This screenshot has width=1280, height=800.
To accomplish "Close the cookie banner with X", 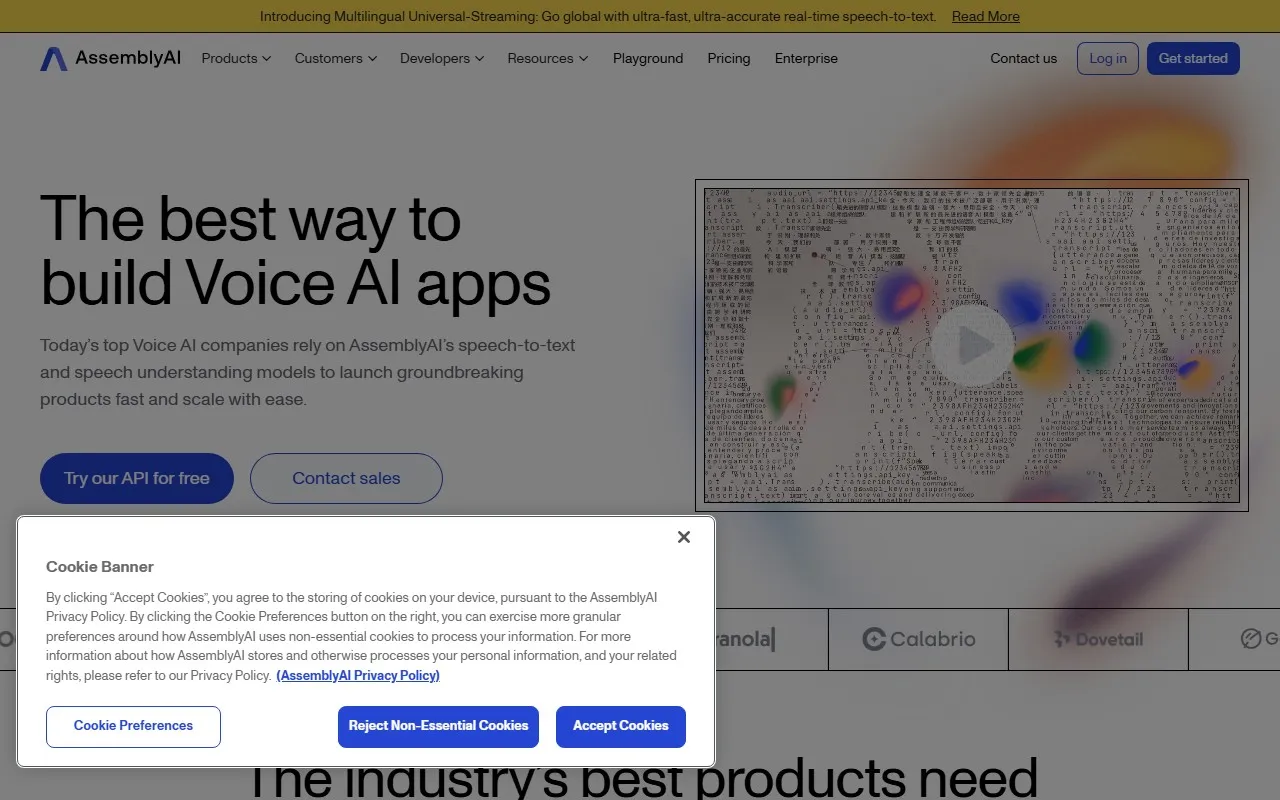I will pyautogui.click(x=684, y=537).
